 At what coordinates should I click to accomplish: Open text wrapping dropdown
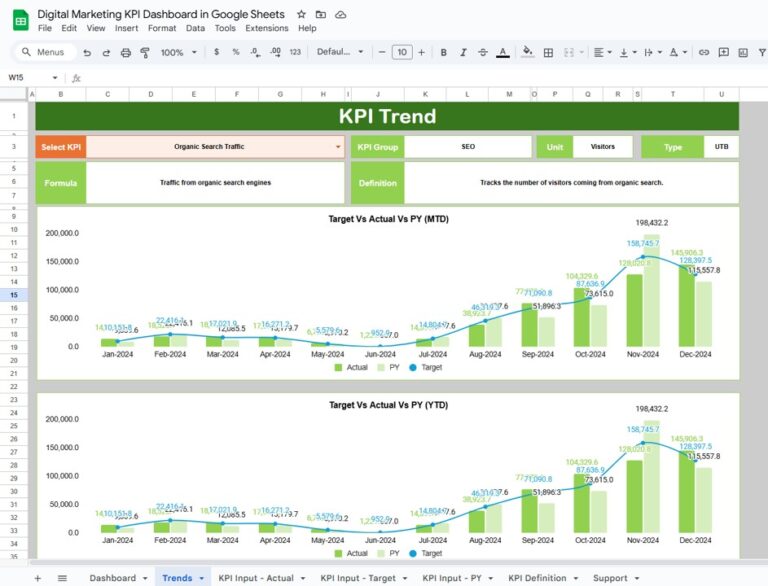(653, 52)
